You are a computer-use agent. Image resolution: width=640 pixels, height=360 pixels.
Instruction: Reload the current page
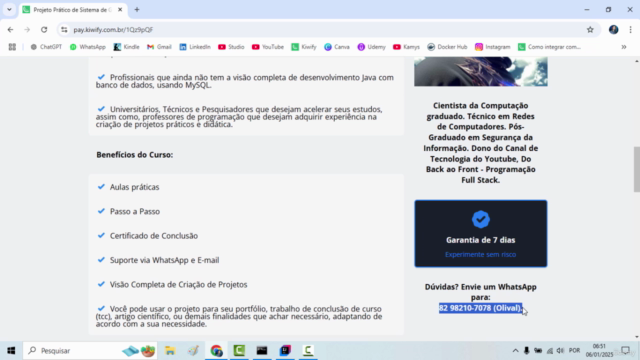click(x=44, y=29)
